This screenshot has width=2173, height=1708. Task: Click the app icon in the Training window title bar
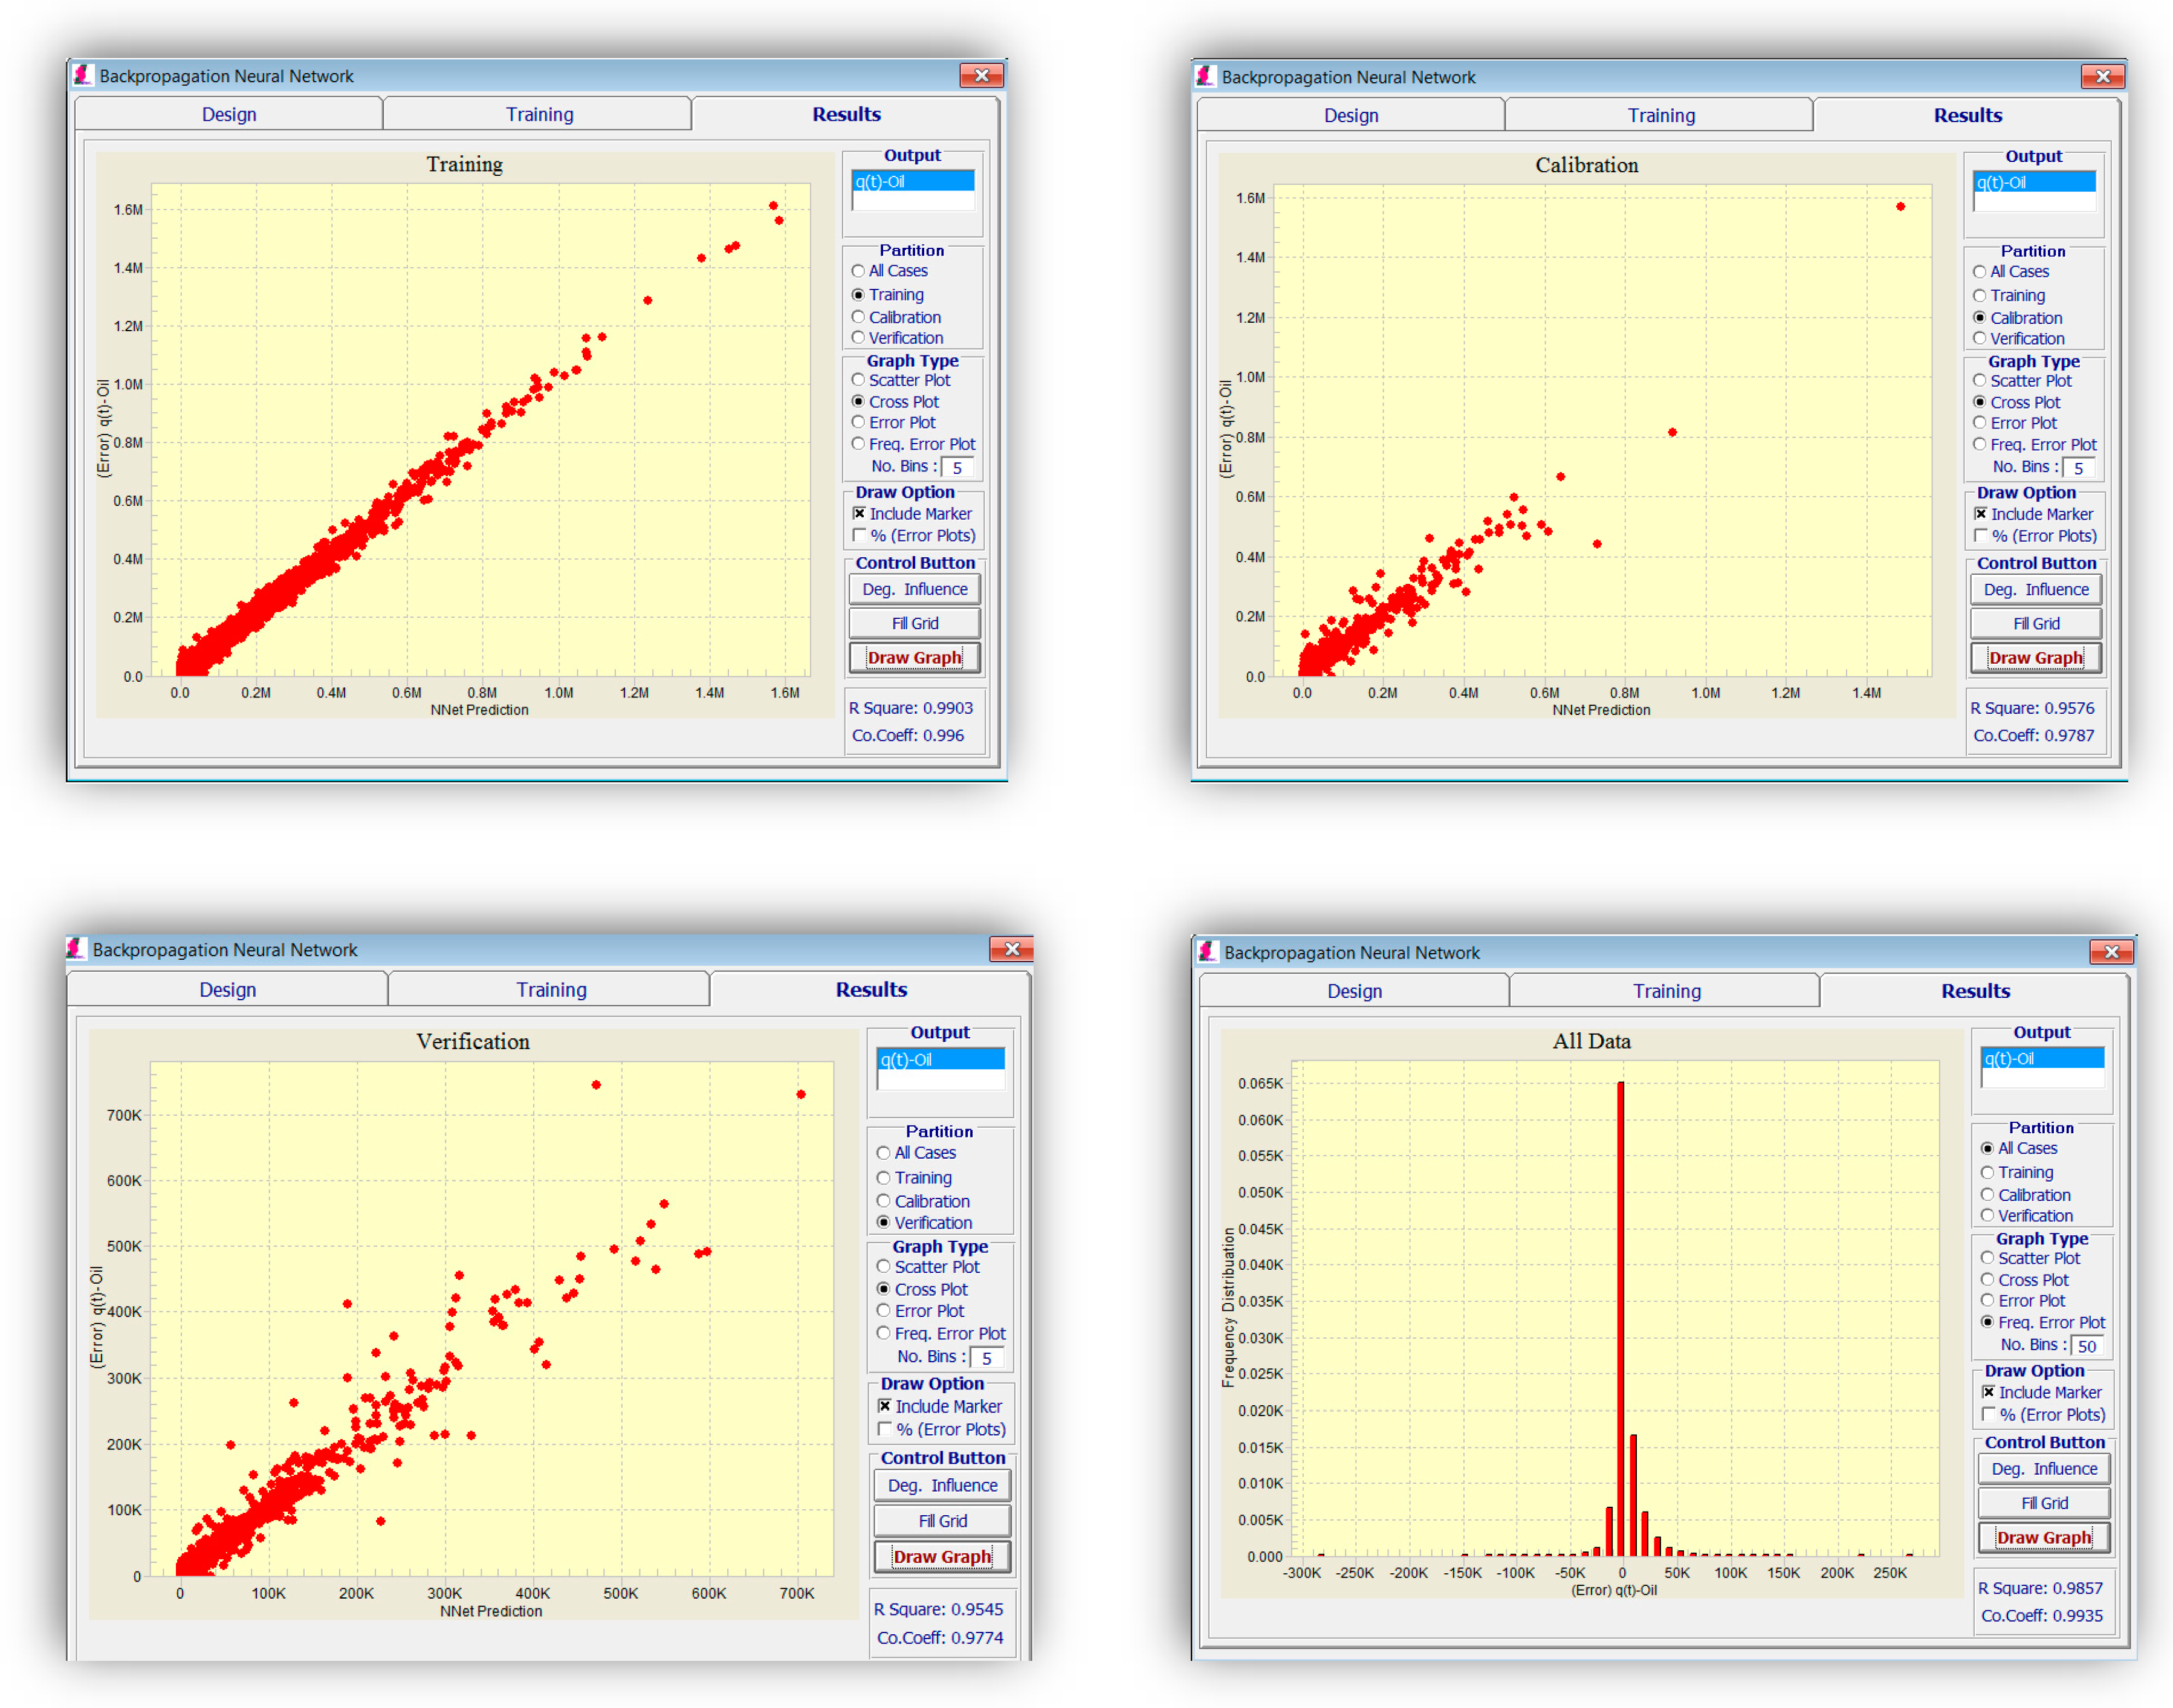coord(83,75)
